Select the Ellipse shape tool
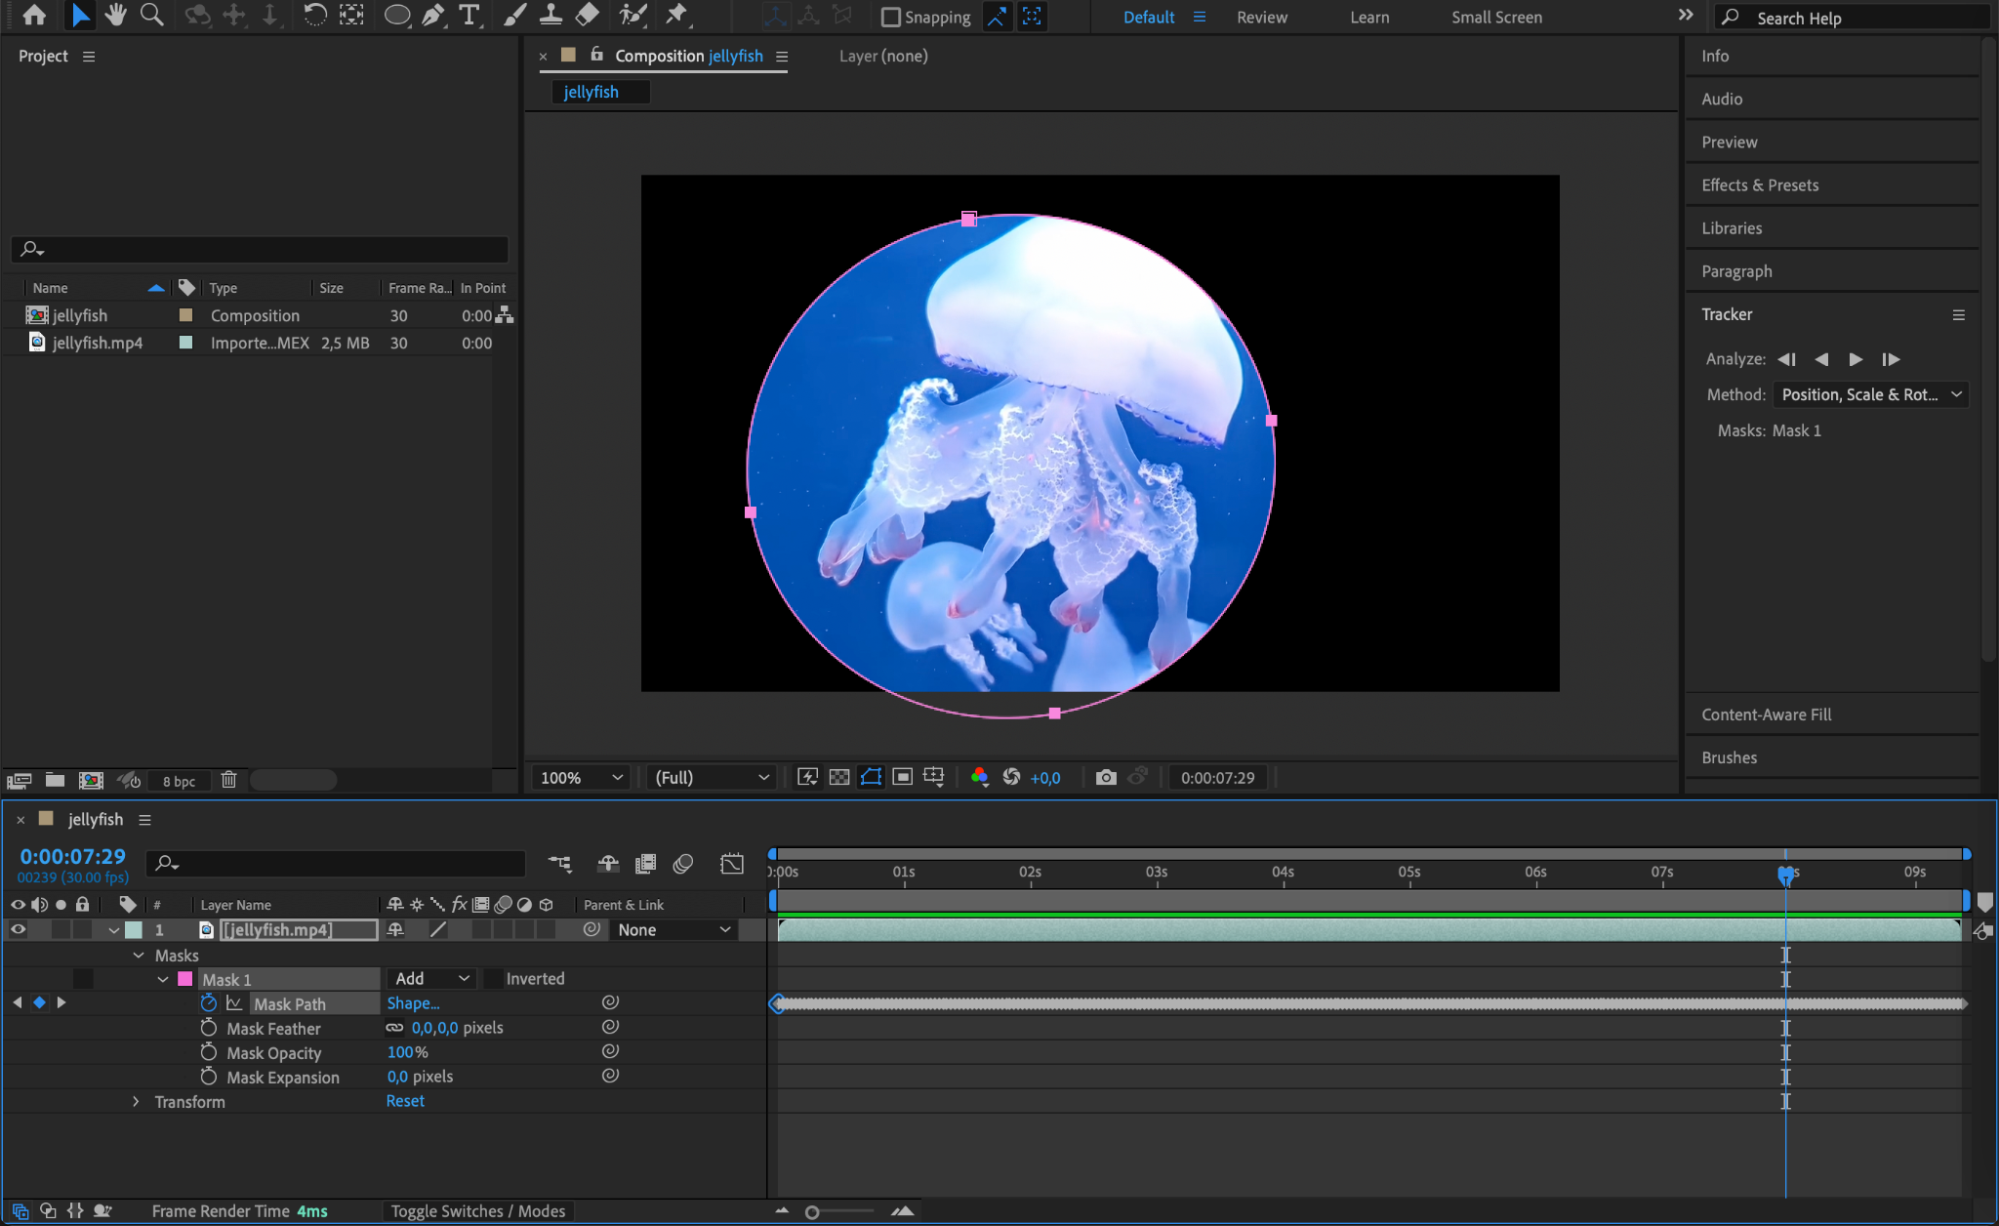The width and height of the screenshot is (1999, 1226). click(396, 15)
